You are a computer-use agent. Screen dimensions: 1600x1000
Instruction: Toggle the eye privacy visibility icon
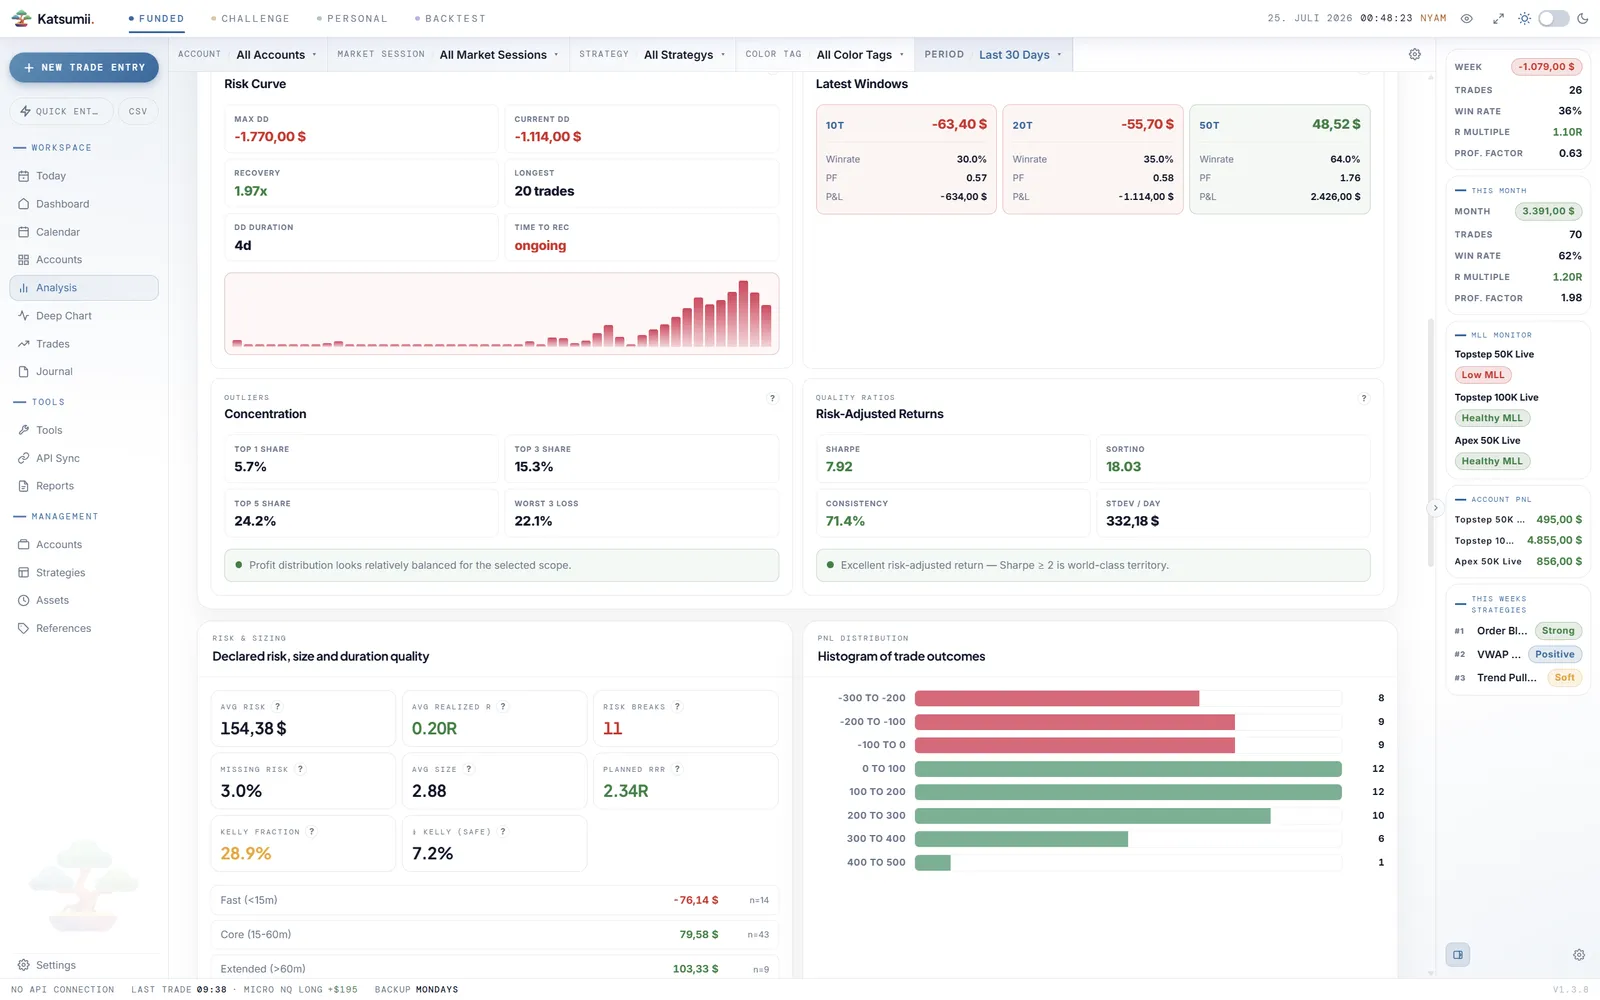[x=1467, y=18]
